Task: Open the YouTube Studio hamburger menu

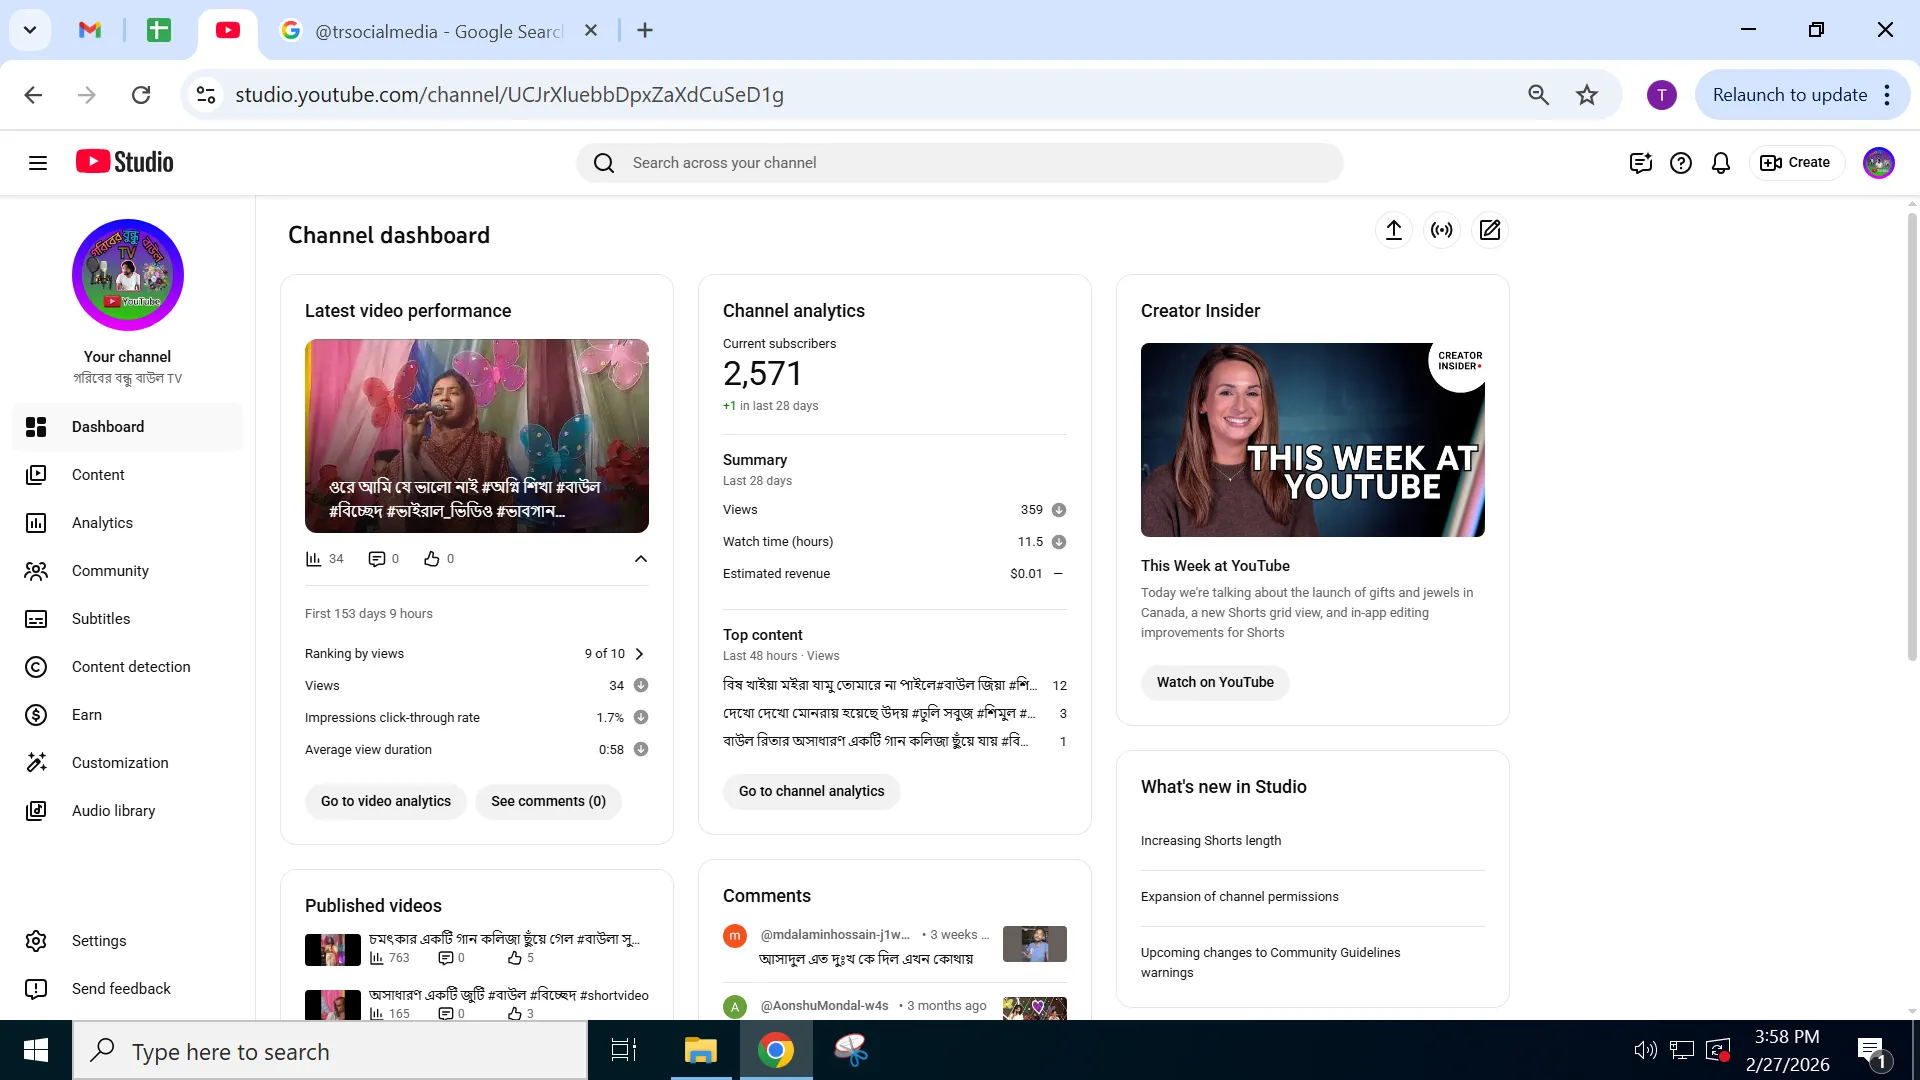Action: 38,163
